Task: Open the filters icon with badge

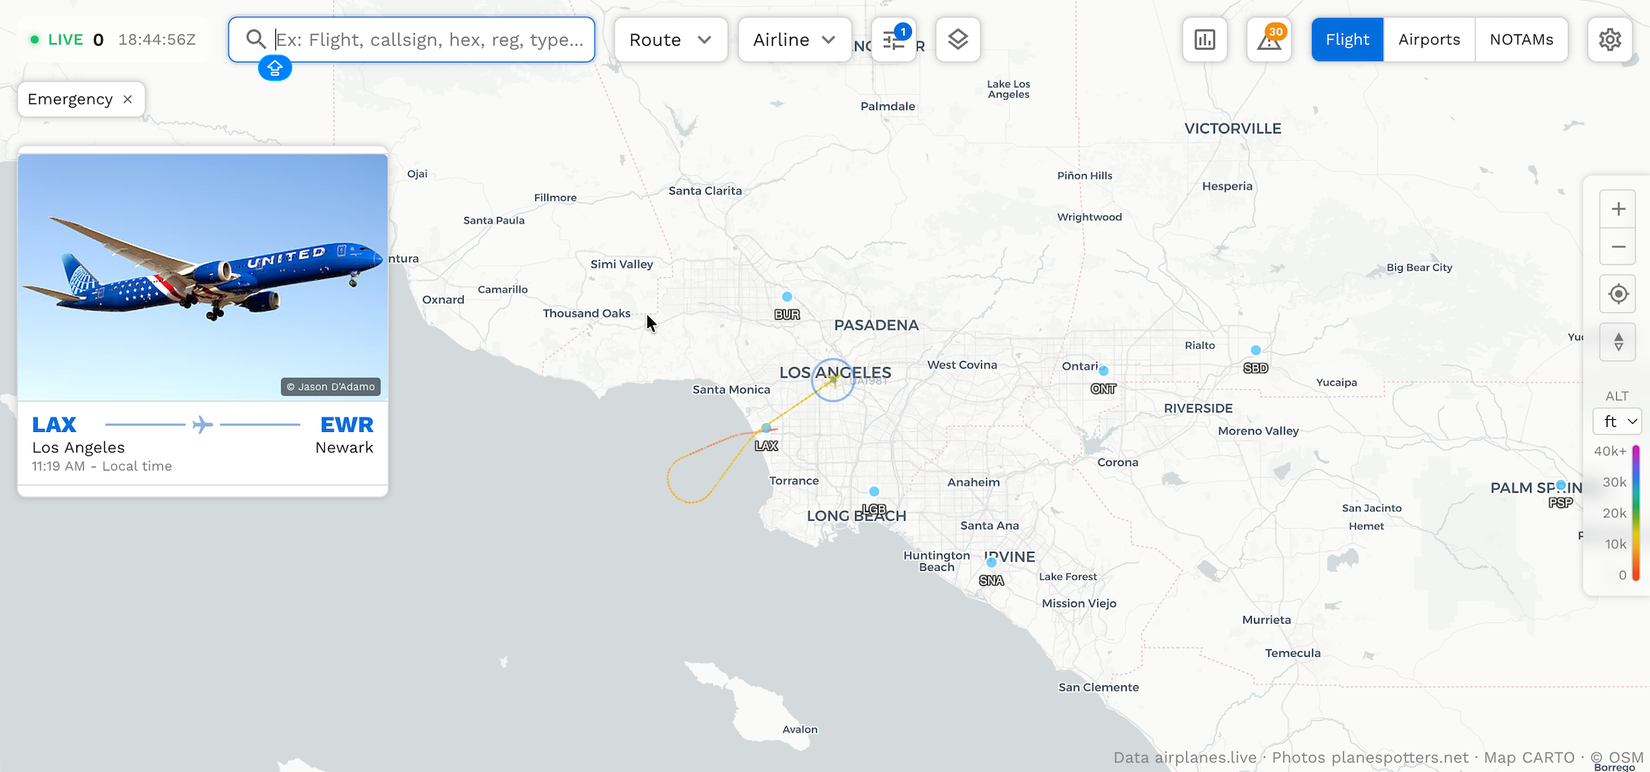Action: pos(894,40)
